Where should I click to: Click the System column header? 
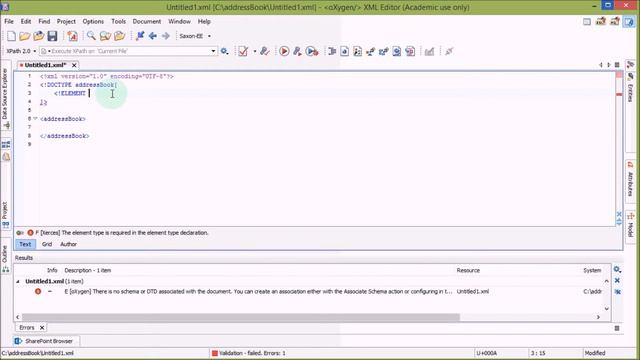pyautogui.click(x=592, y=270)
